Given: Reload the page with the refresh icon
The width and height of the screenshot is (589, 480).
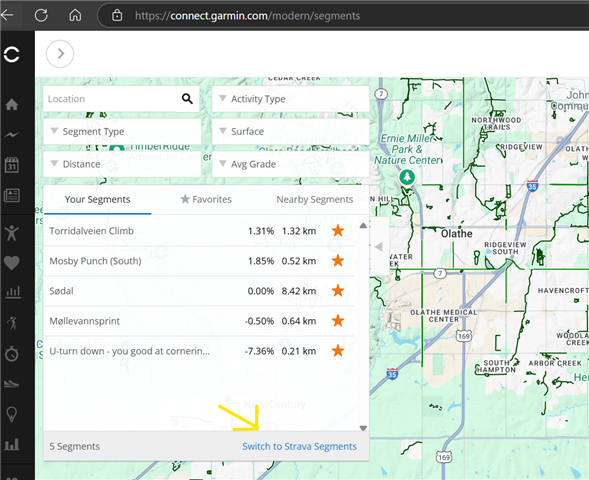Looking at the screenshot, I should [41, 15].
